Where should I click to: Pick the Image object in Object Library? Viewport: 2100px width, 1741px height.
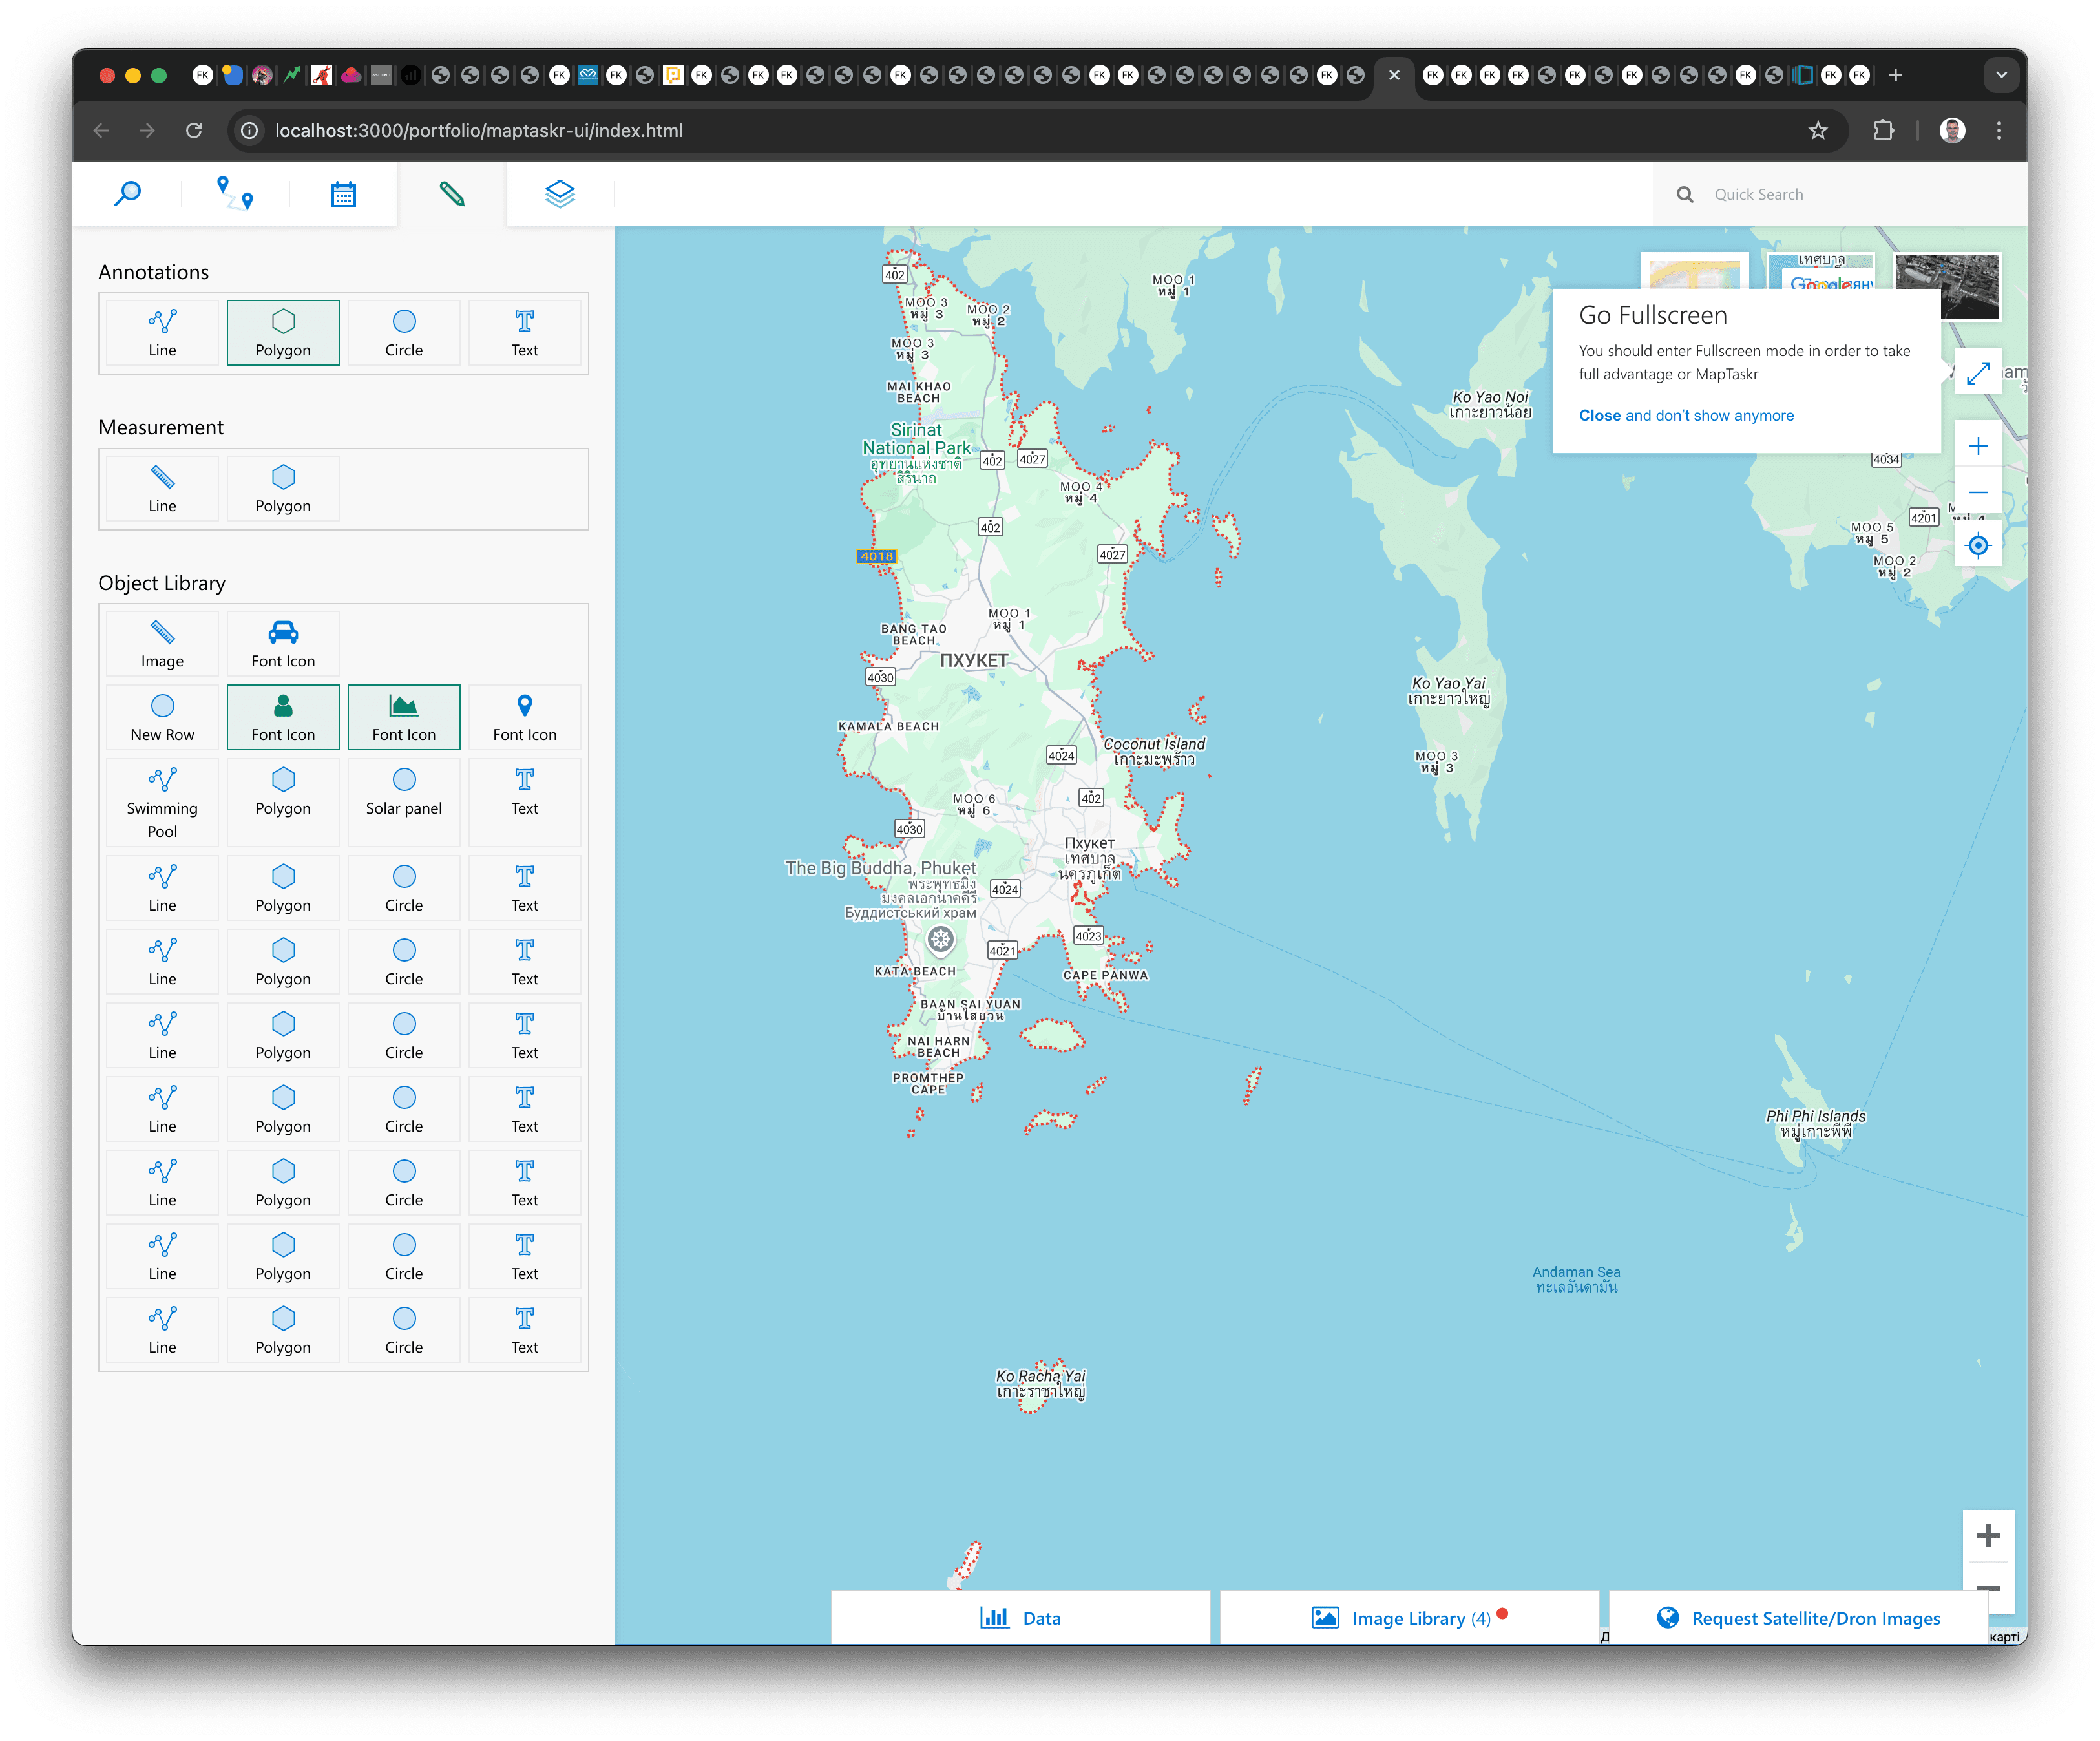coord(162,644)
